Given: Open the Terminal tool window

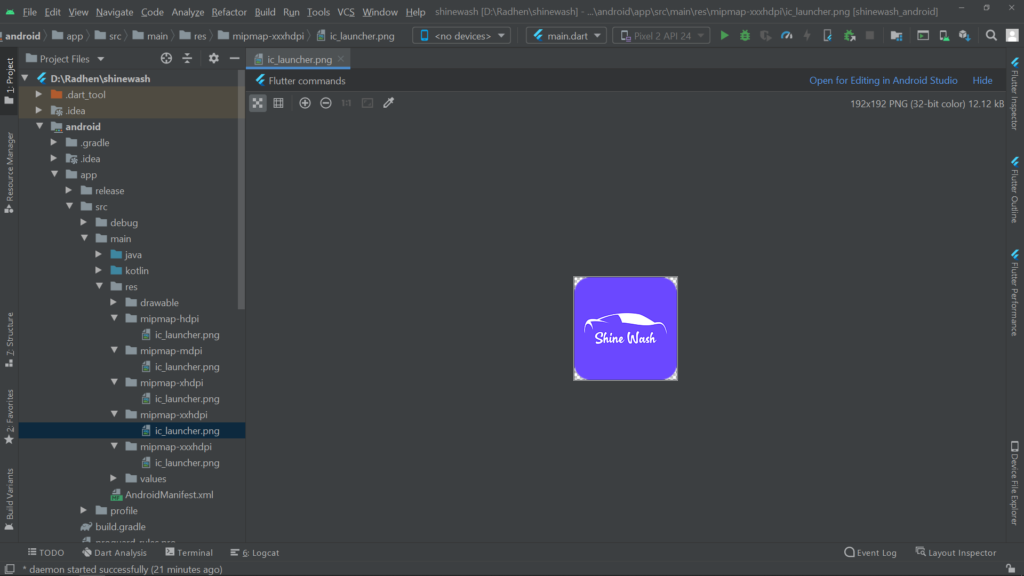Looking at the screenshot, I should pyautogui.click(x=189, y=552).
